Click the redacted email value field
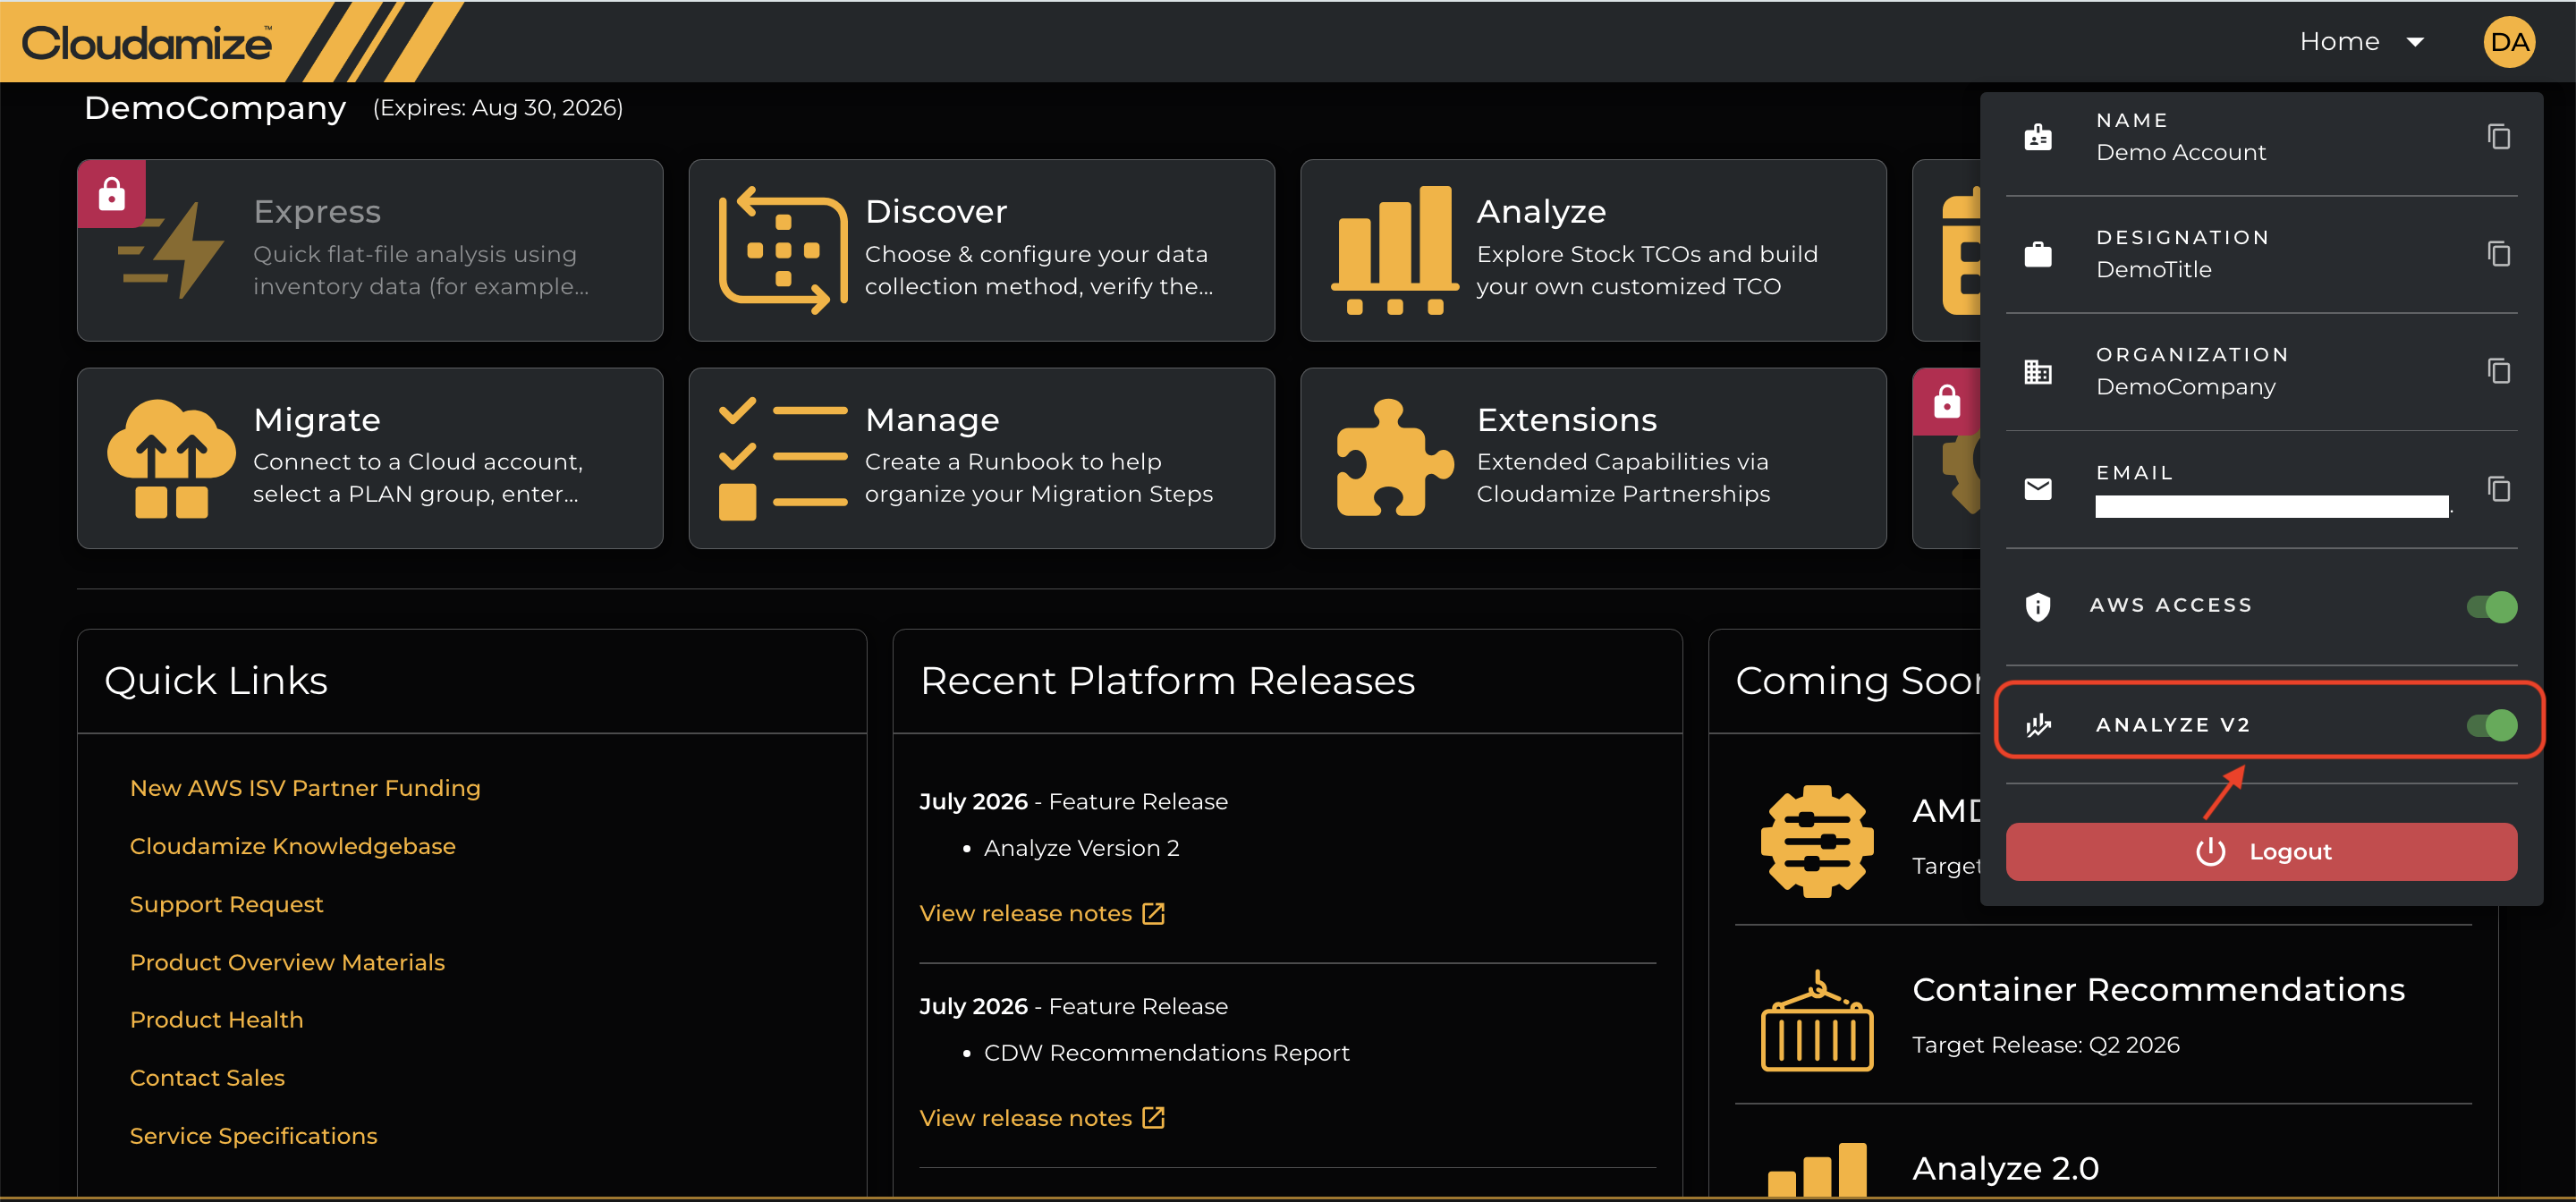Viewport: 2576px width, 1202px height. [x=2271, y=506]
